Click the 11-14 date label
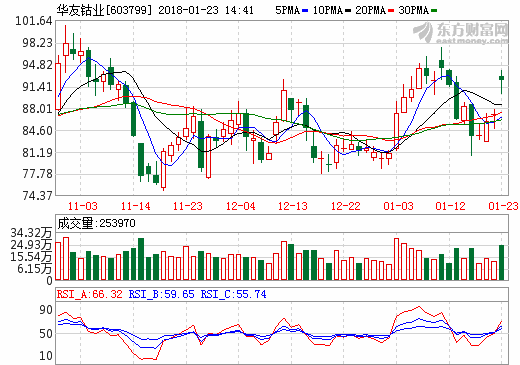The image size is (520, 365). click(x=135, y=206)
